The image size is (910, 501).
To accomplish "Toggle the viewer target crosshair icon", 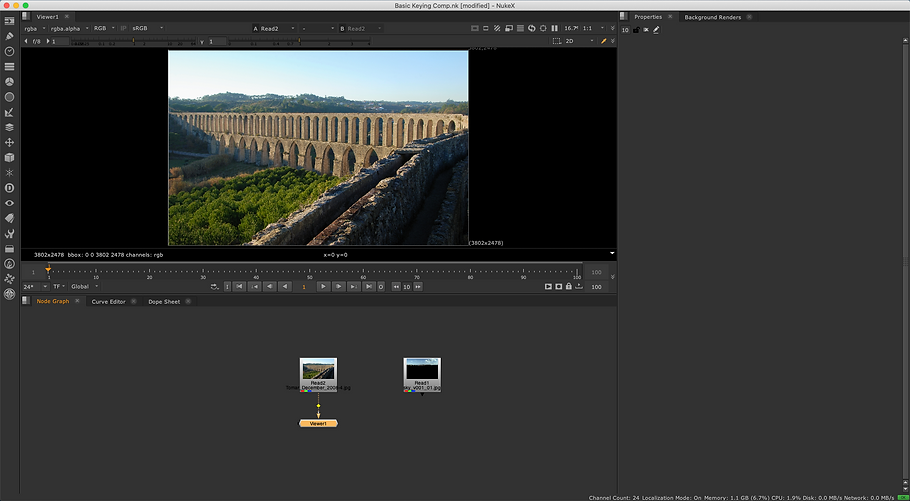I will [543, 28].
